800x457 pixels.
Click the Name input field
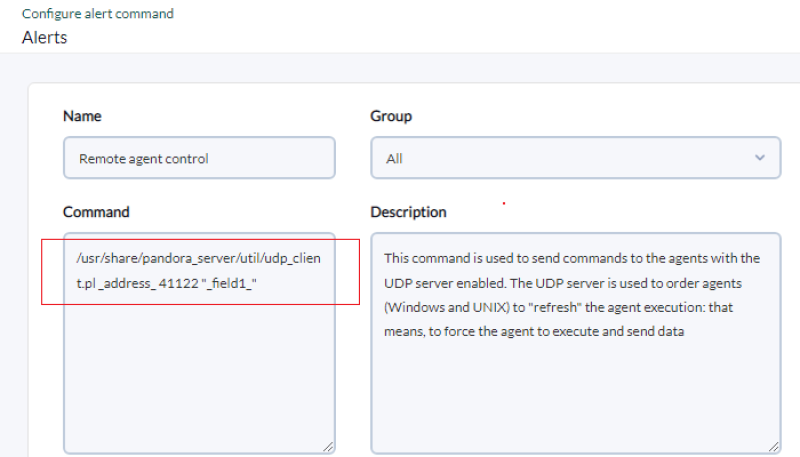click(x=199, y=158)
